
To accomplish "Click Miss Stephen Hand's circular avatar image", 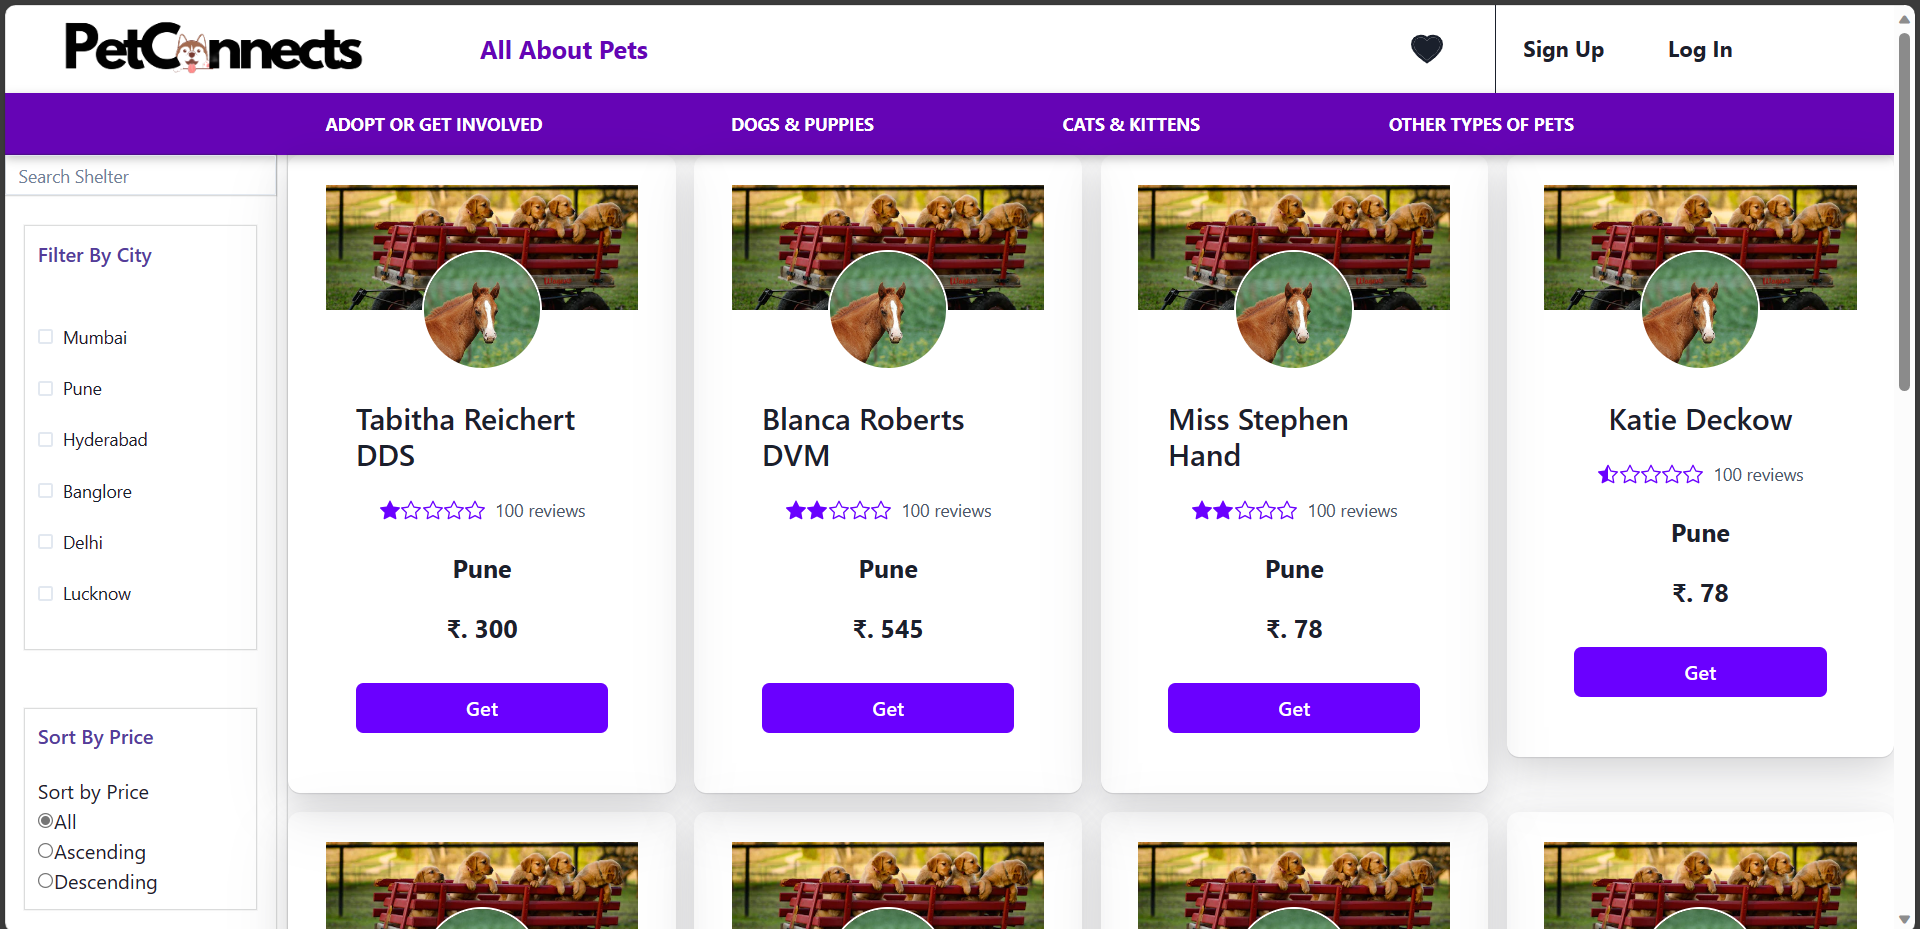I will click(x=1293, y=309).
